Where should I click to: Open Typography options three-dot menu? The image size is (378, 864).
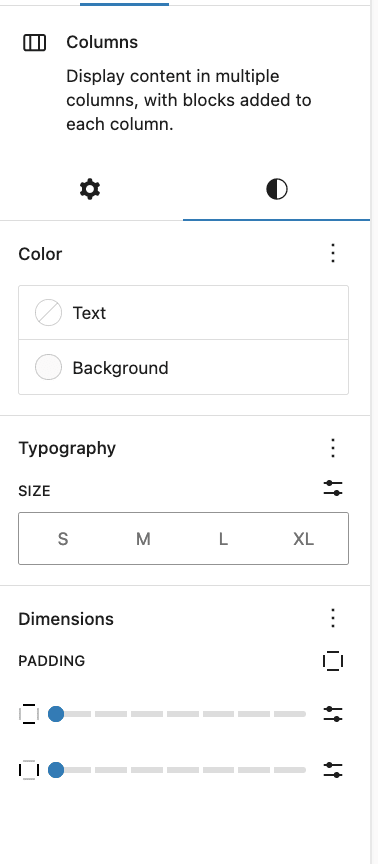(x=332, y=448)
